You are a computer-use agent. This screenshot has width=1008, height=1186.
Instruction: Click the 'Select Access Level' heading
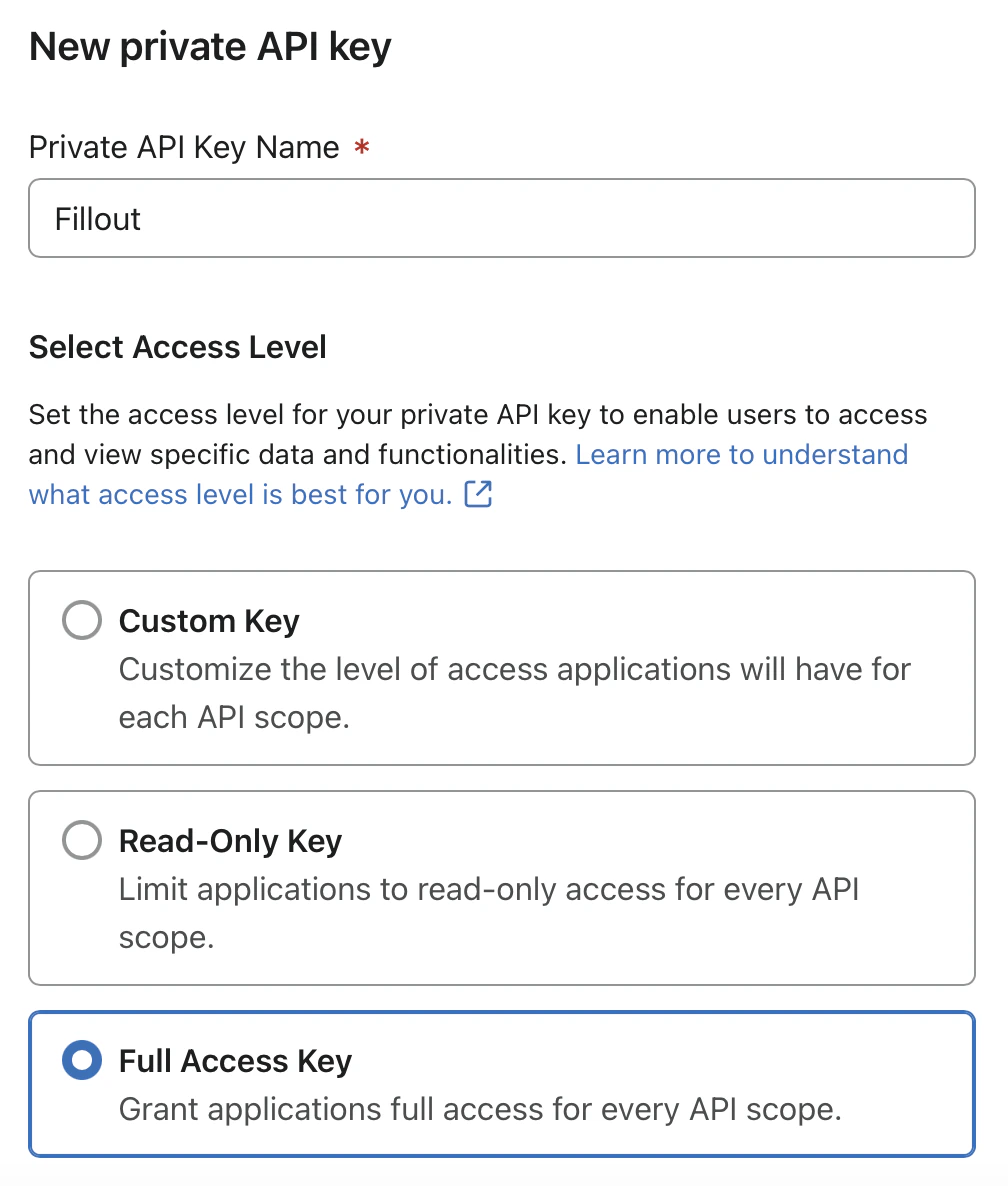click(177, 347)
